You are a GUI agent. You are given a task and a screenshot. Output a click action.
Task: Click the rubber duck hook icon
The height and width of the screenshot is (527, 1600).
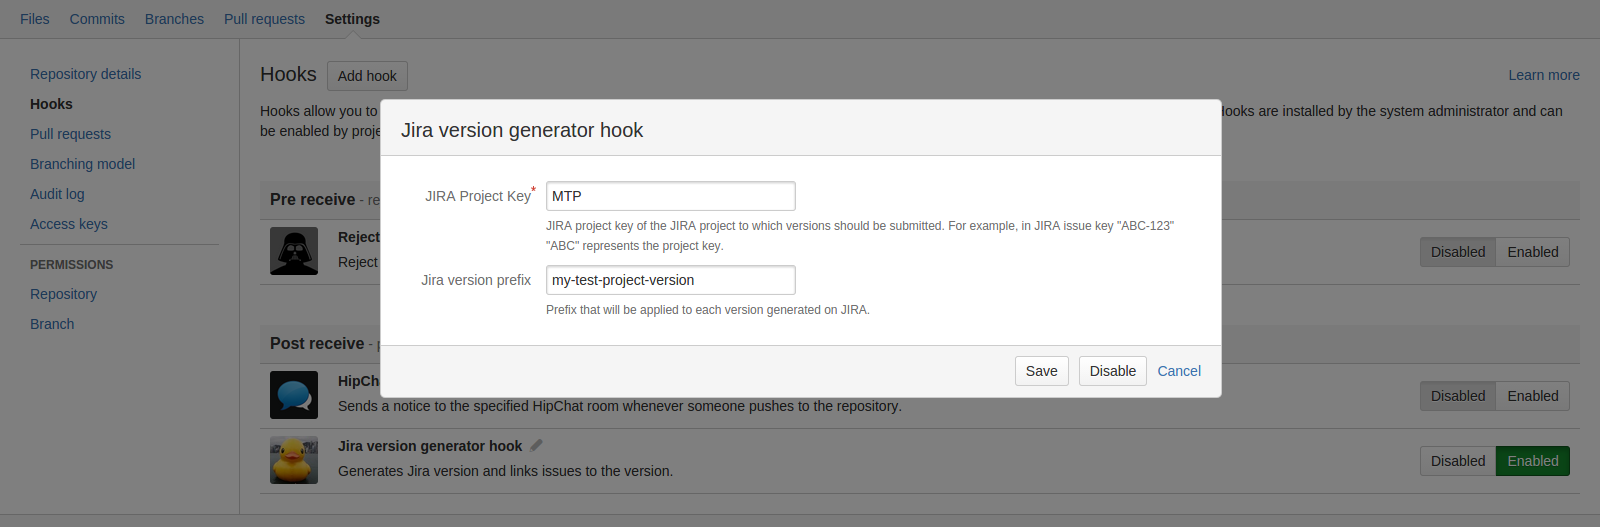tap(294, 460)
